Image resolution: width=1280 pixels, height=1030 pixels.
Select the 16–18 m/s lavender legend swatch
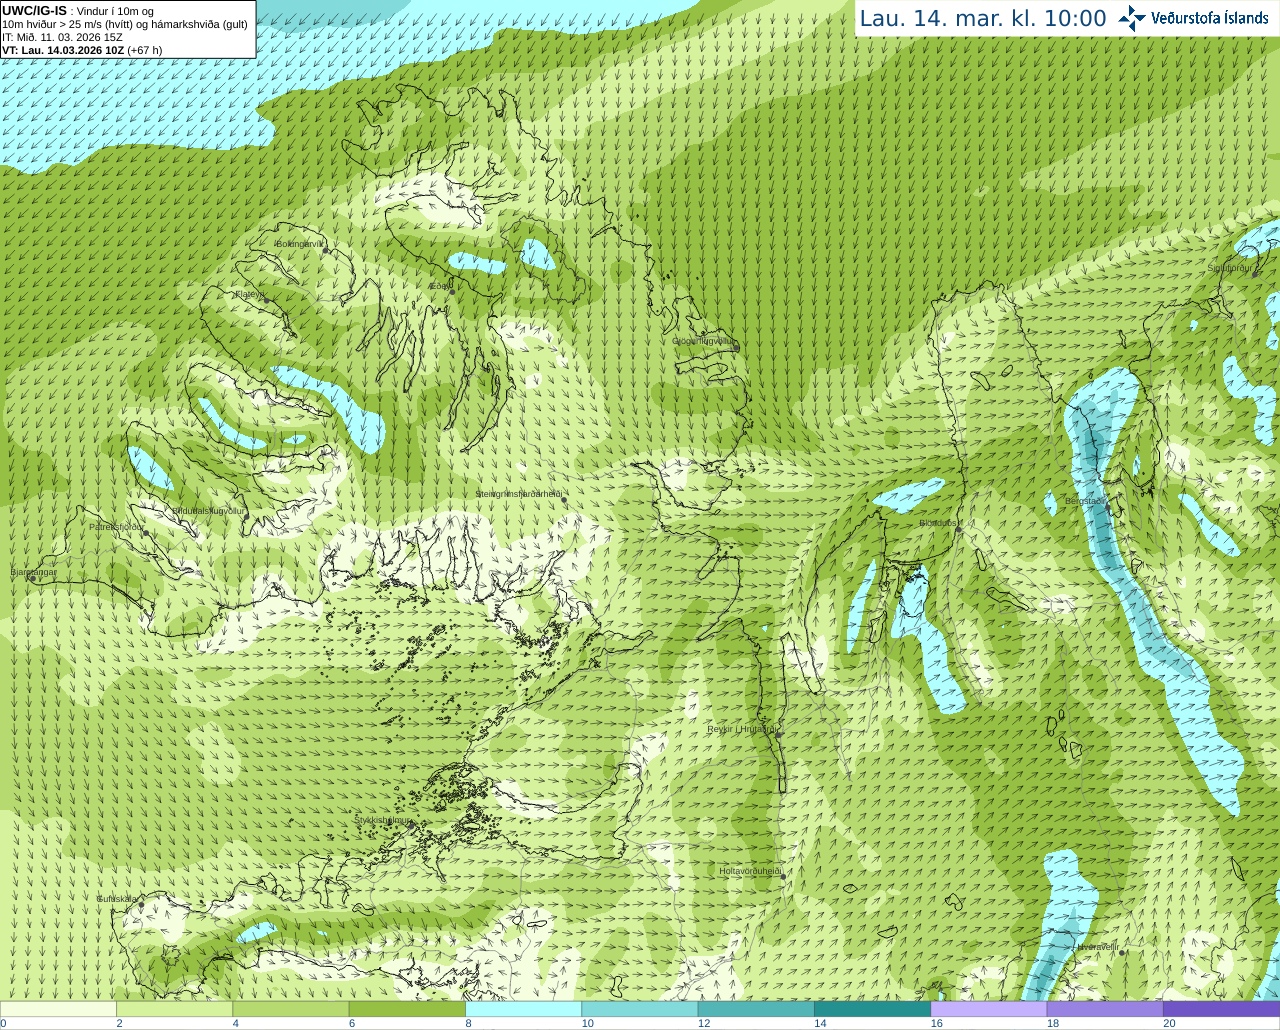[988, 1009]
